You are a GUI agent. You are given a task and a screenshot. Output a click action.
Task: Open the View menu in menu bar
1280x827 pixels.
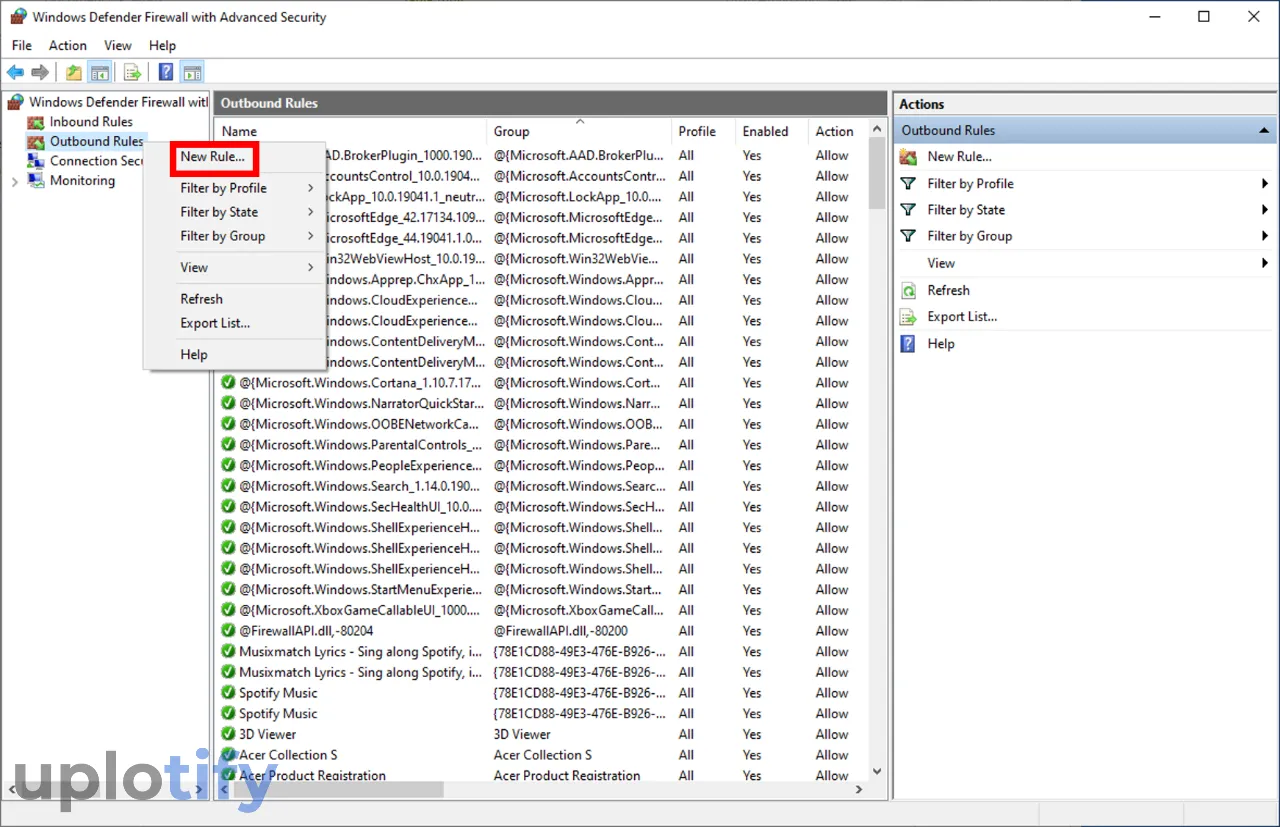coord(118,46)
